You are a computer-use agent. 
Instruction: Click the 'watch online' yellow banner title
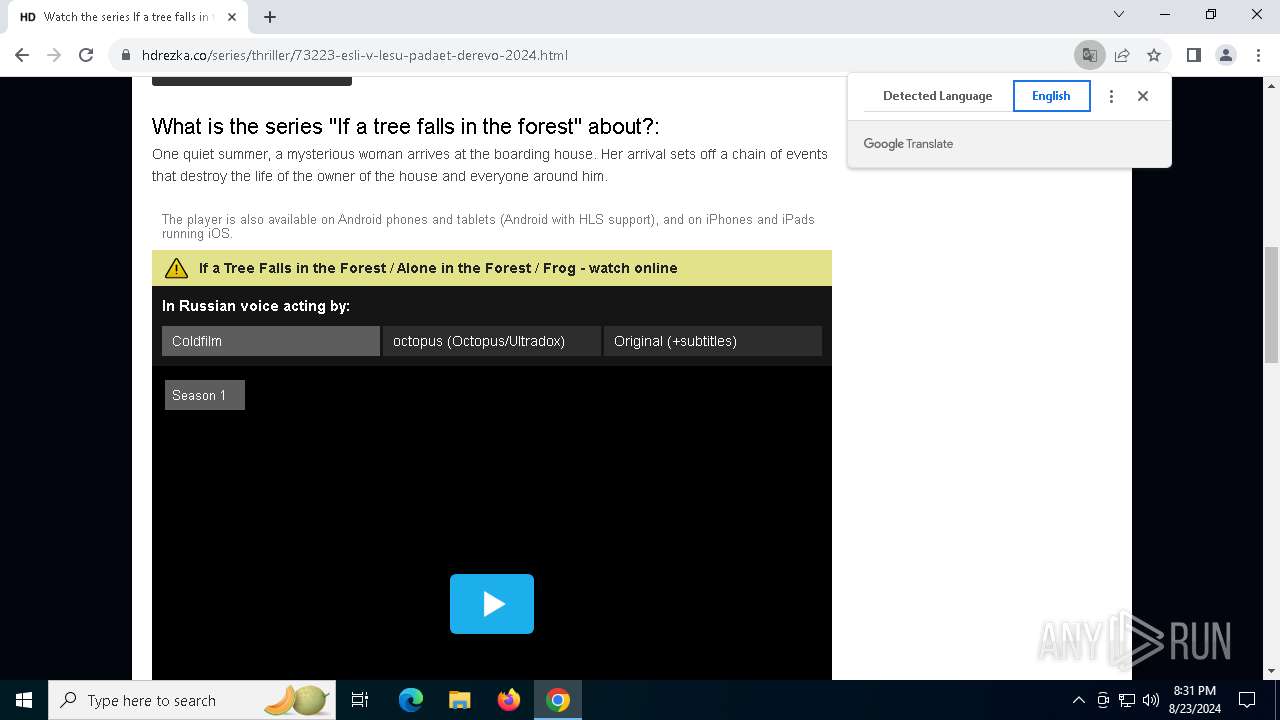click(x=438, y=268)
